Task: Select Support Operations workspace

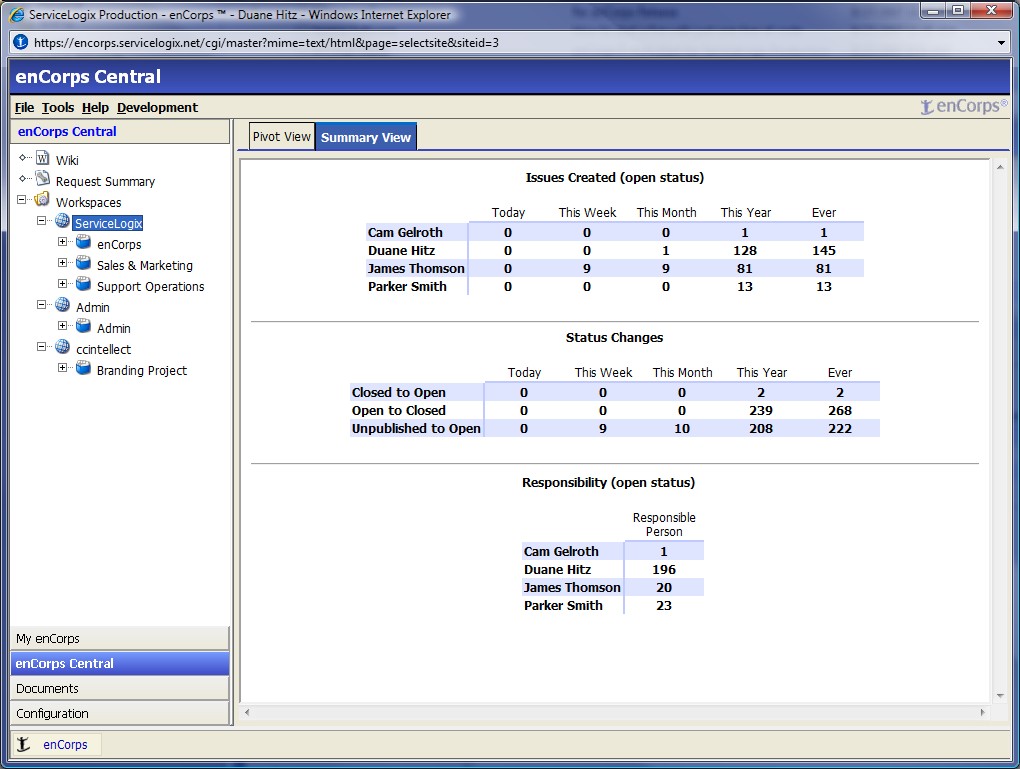Action: click(x=150, y=286)
